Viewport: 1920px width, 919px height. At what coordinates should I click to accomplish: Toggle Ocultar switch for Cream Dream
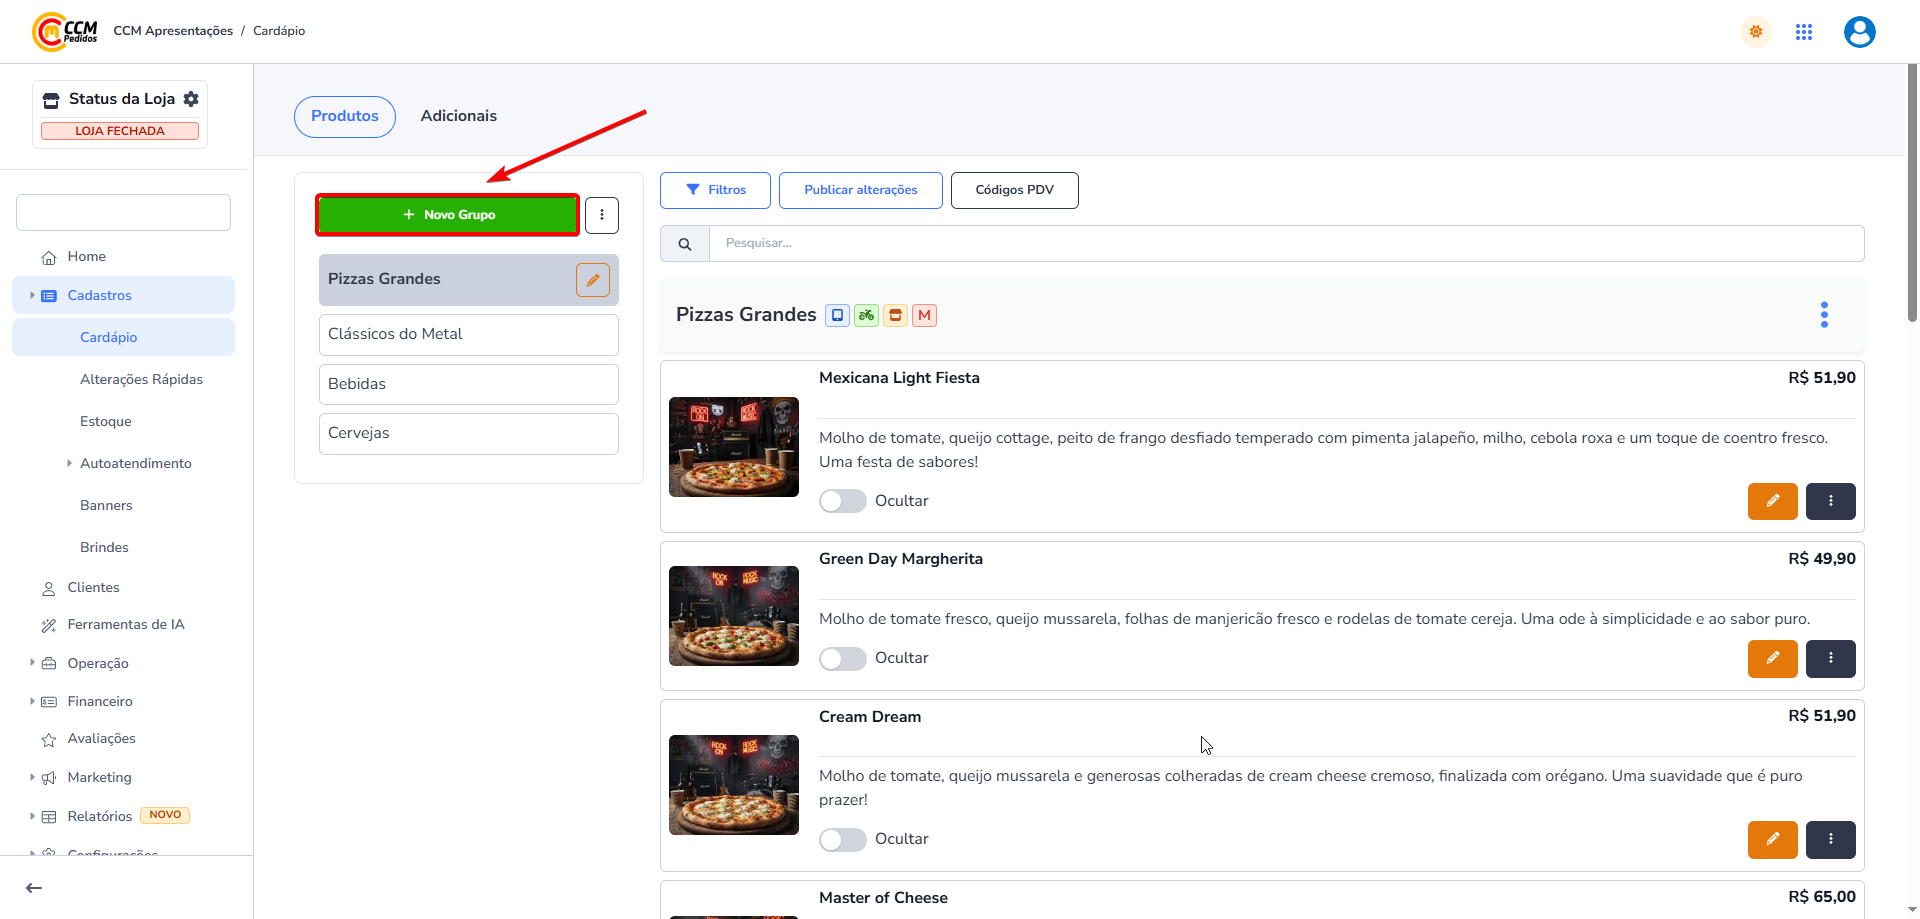coord(842,839)
